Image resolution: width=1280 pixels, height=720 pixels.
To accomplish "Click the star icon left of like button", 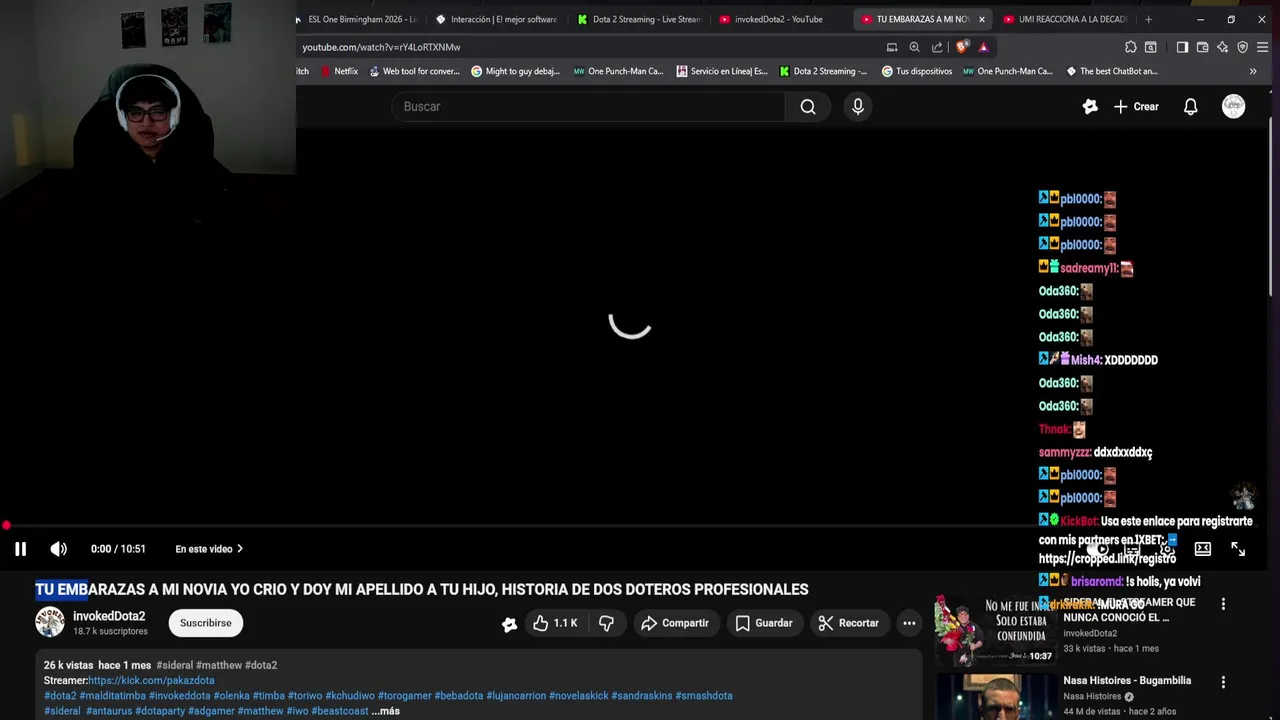I will click(x=509, y=624).
